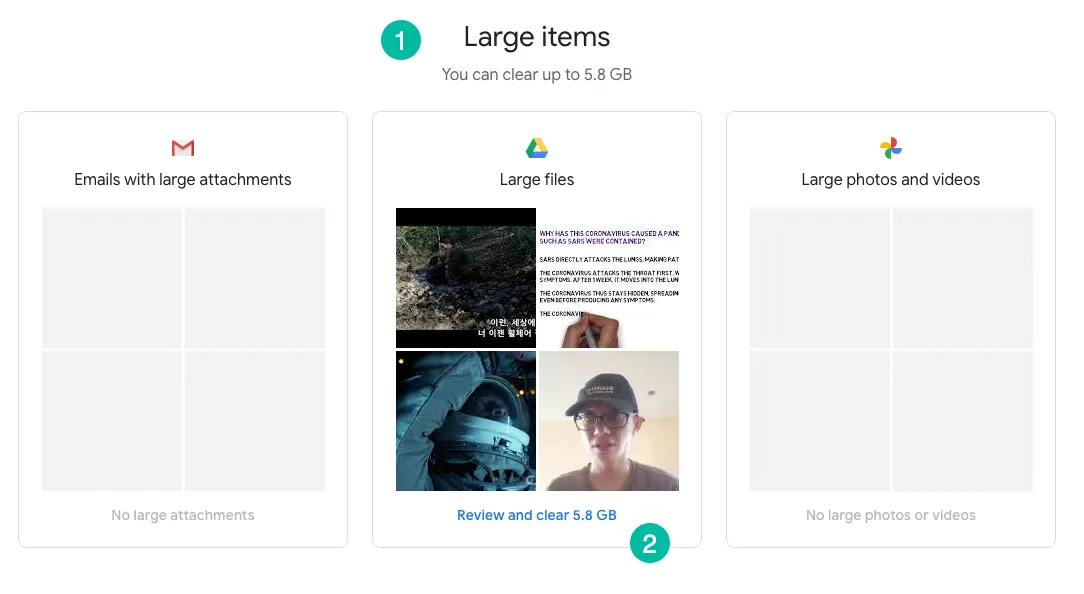Click the green step 2 badge
This screenshot has height=594, width=1084.
650,544
